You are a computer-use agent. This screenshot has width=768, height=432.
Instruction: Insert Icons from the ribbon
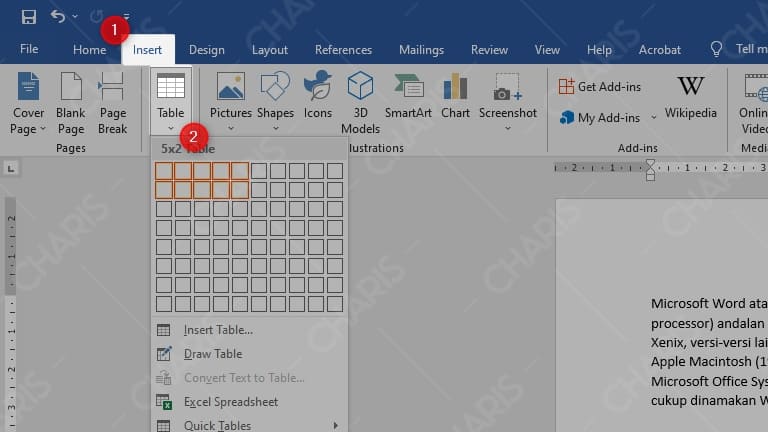[x=317, y=96]
